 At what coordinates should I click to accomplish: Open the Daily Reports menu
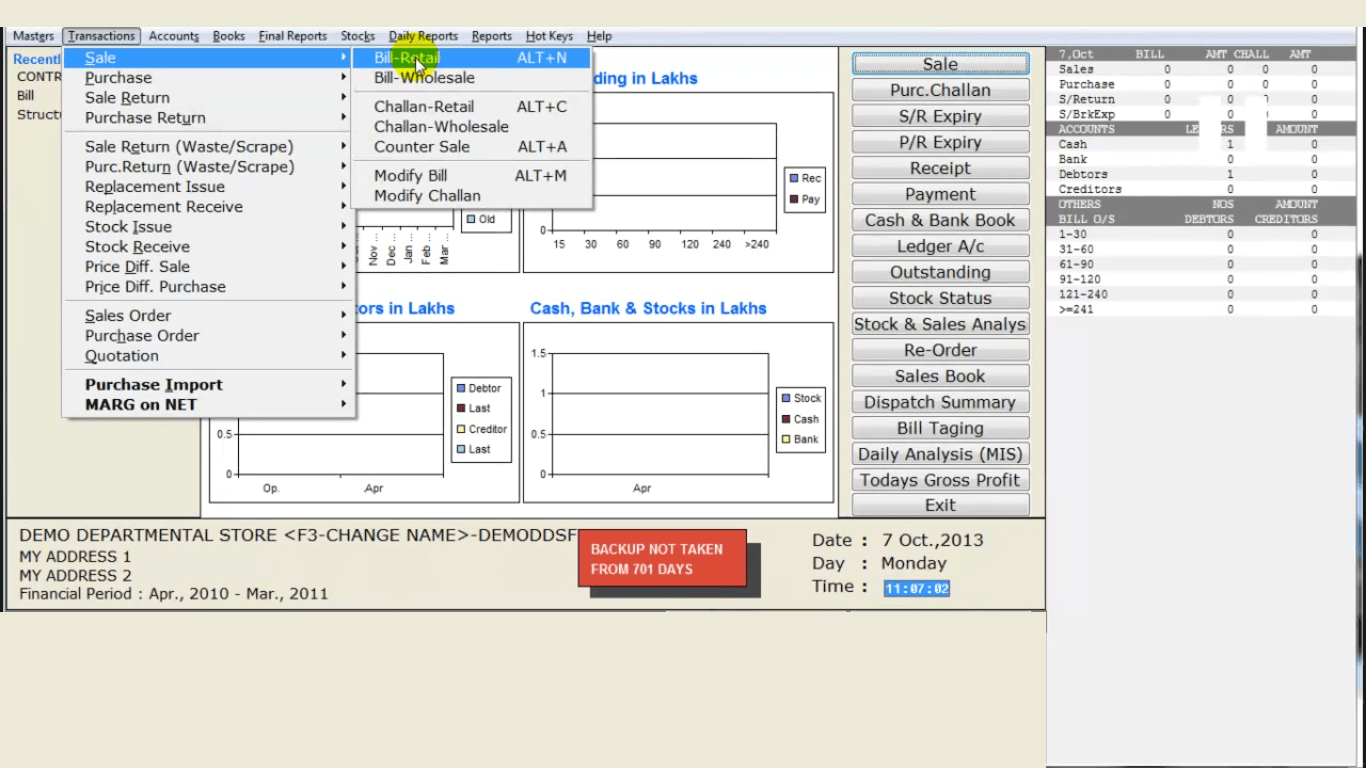click(x=423, y=36)
